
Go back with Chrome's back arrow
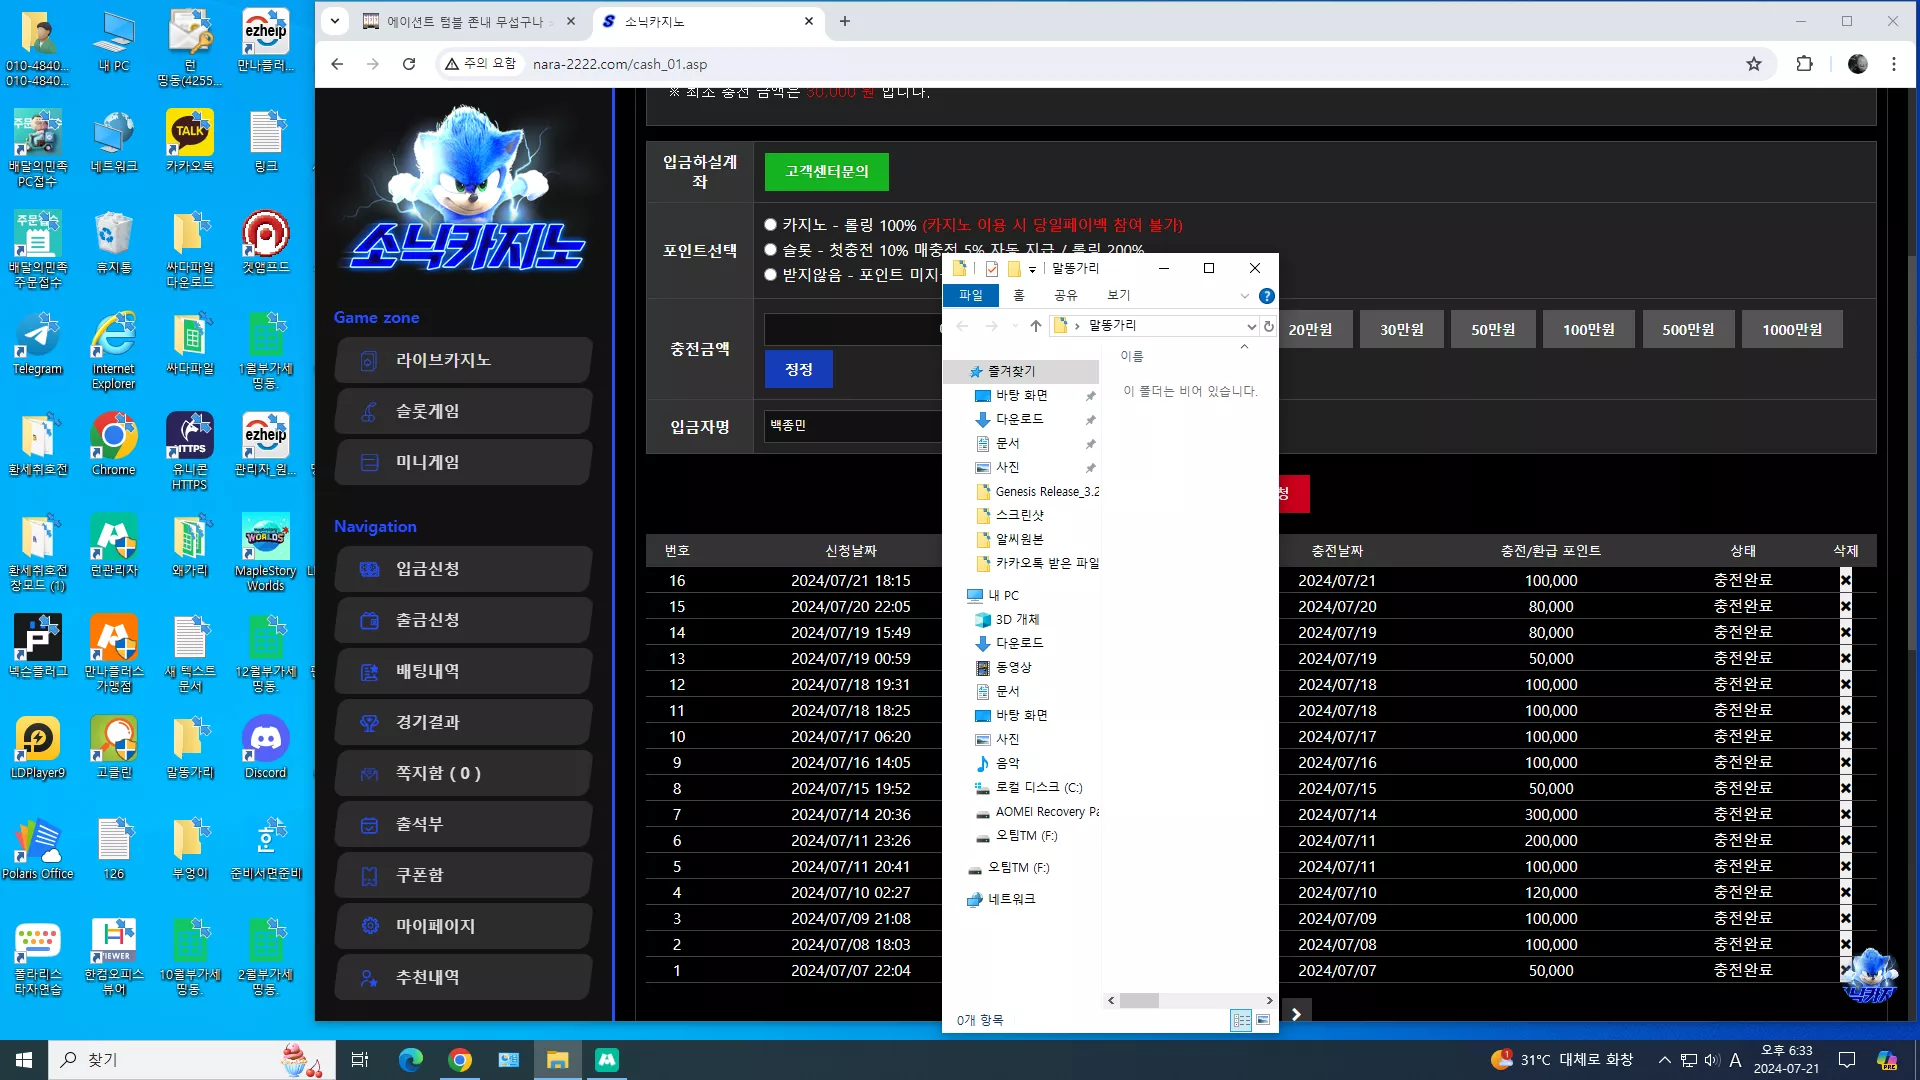pos(337,64)
